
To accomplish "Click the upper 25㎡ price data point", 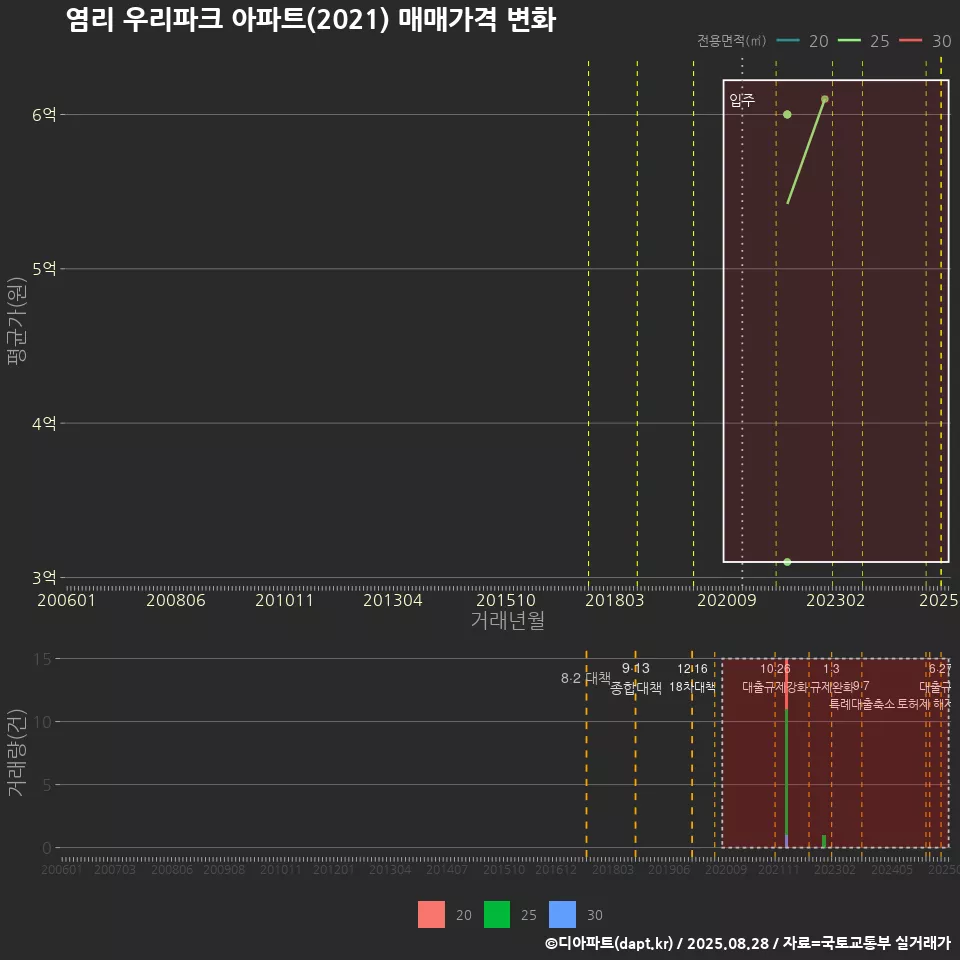I will point(824,99).
